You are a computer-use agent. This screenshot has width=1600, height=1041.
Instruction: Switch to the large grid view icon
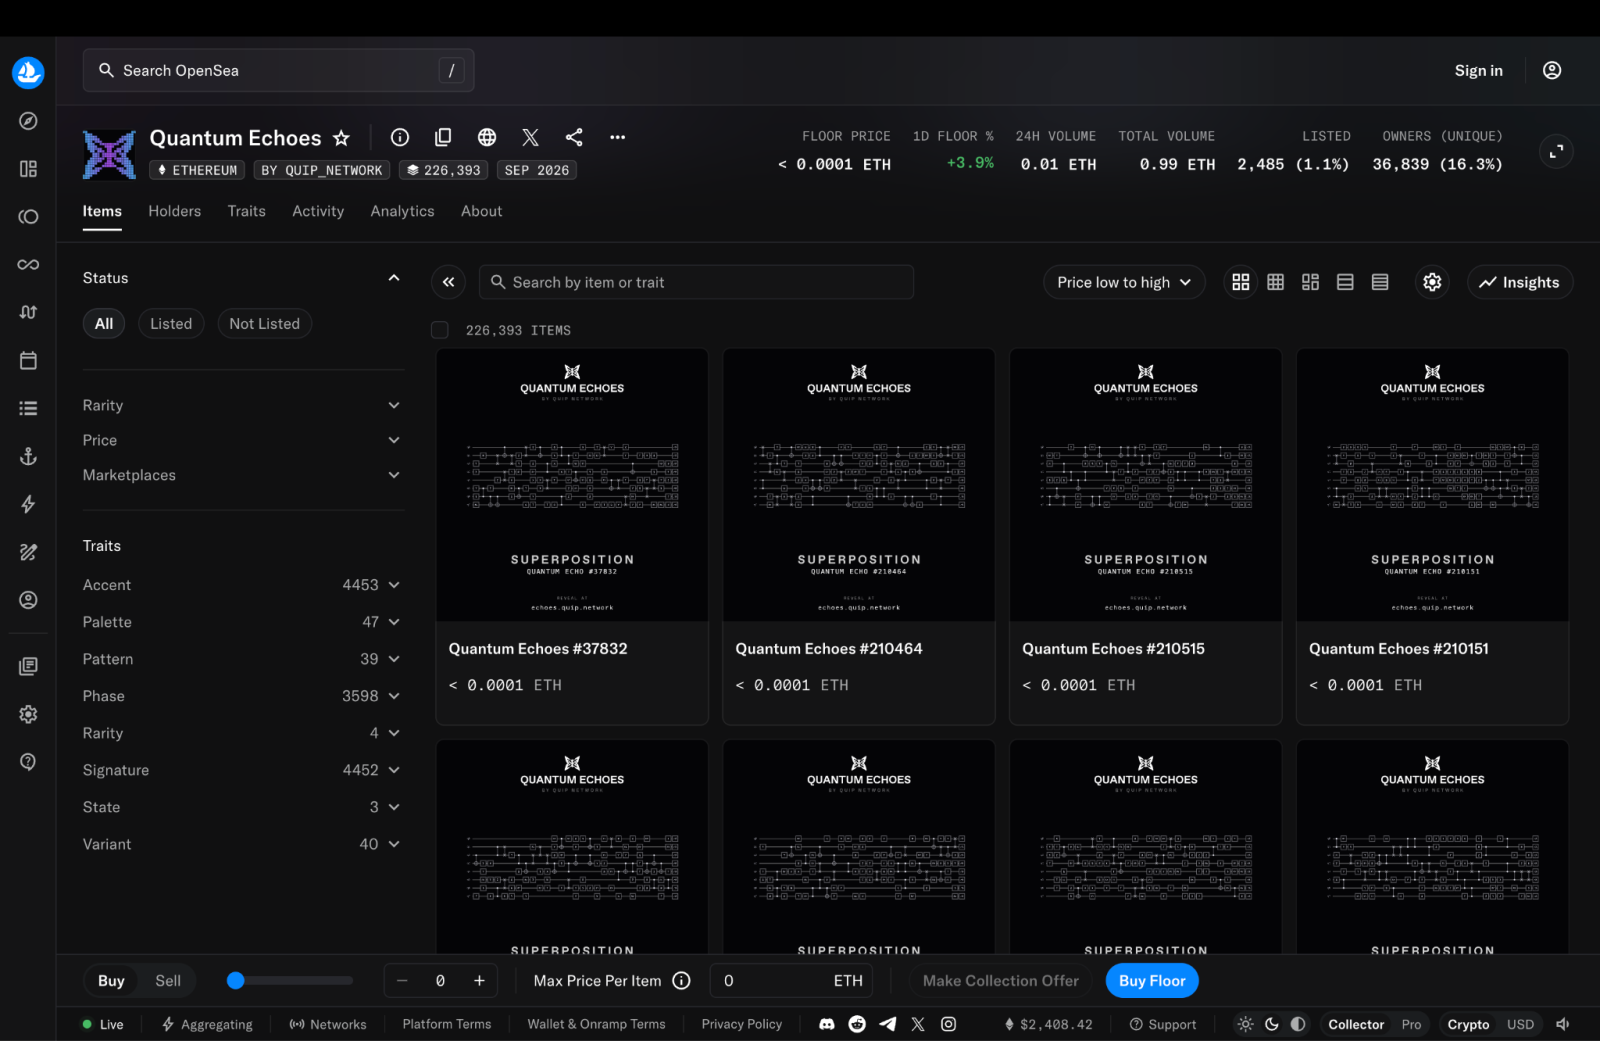tap(1241, 282)
